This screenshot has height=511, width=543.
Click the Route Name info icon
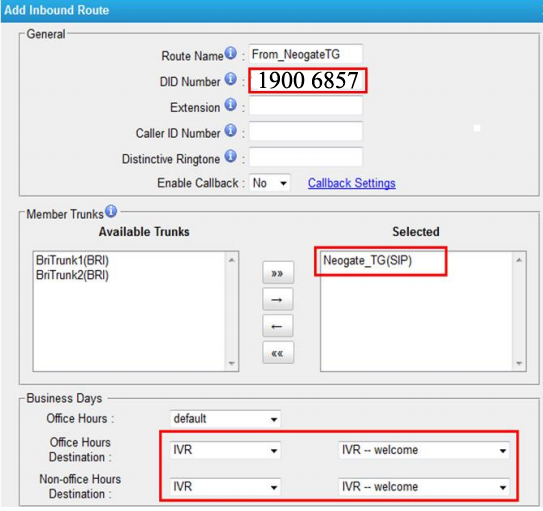pyautogui.click(x=231, y=53)
